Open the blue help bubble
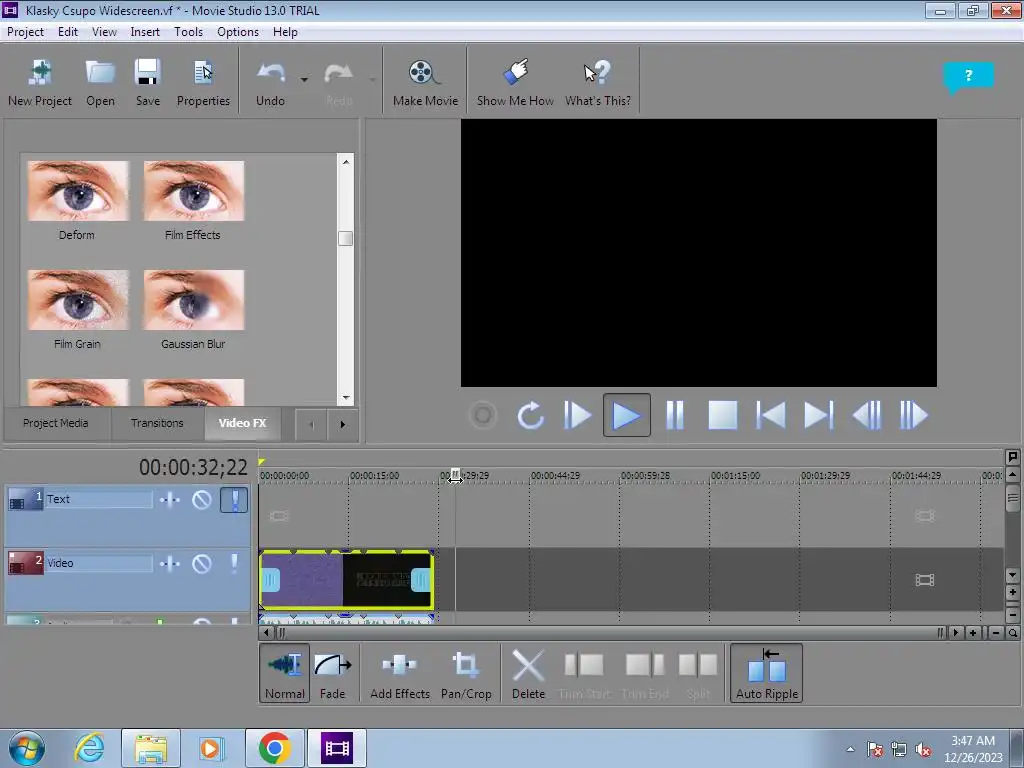This screenshot has width=1024, height=768. click(968, 76)
